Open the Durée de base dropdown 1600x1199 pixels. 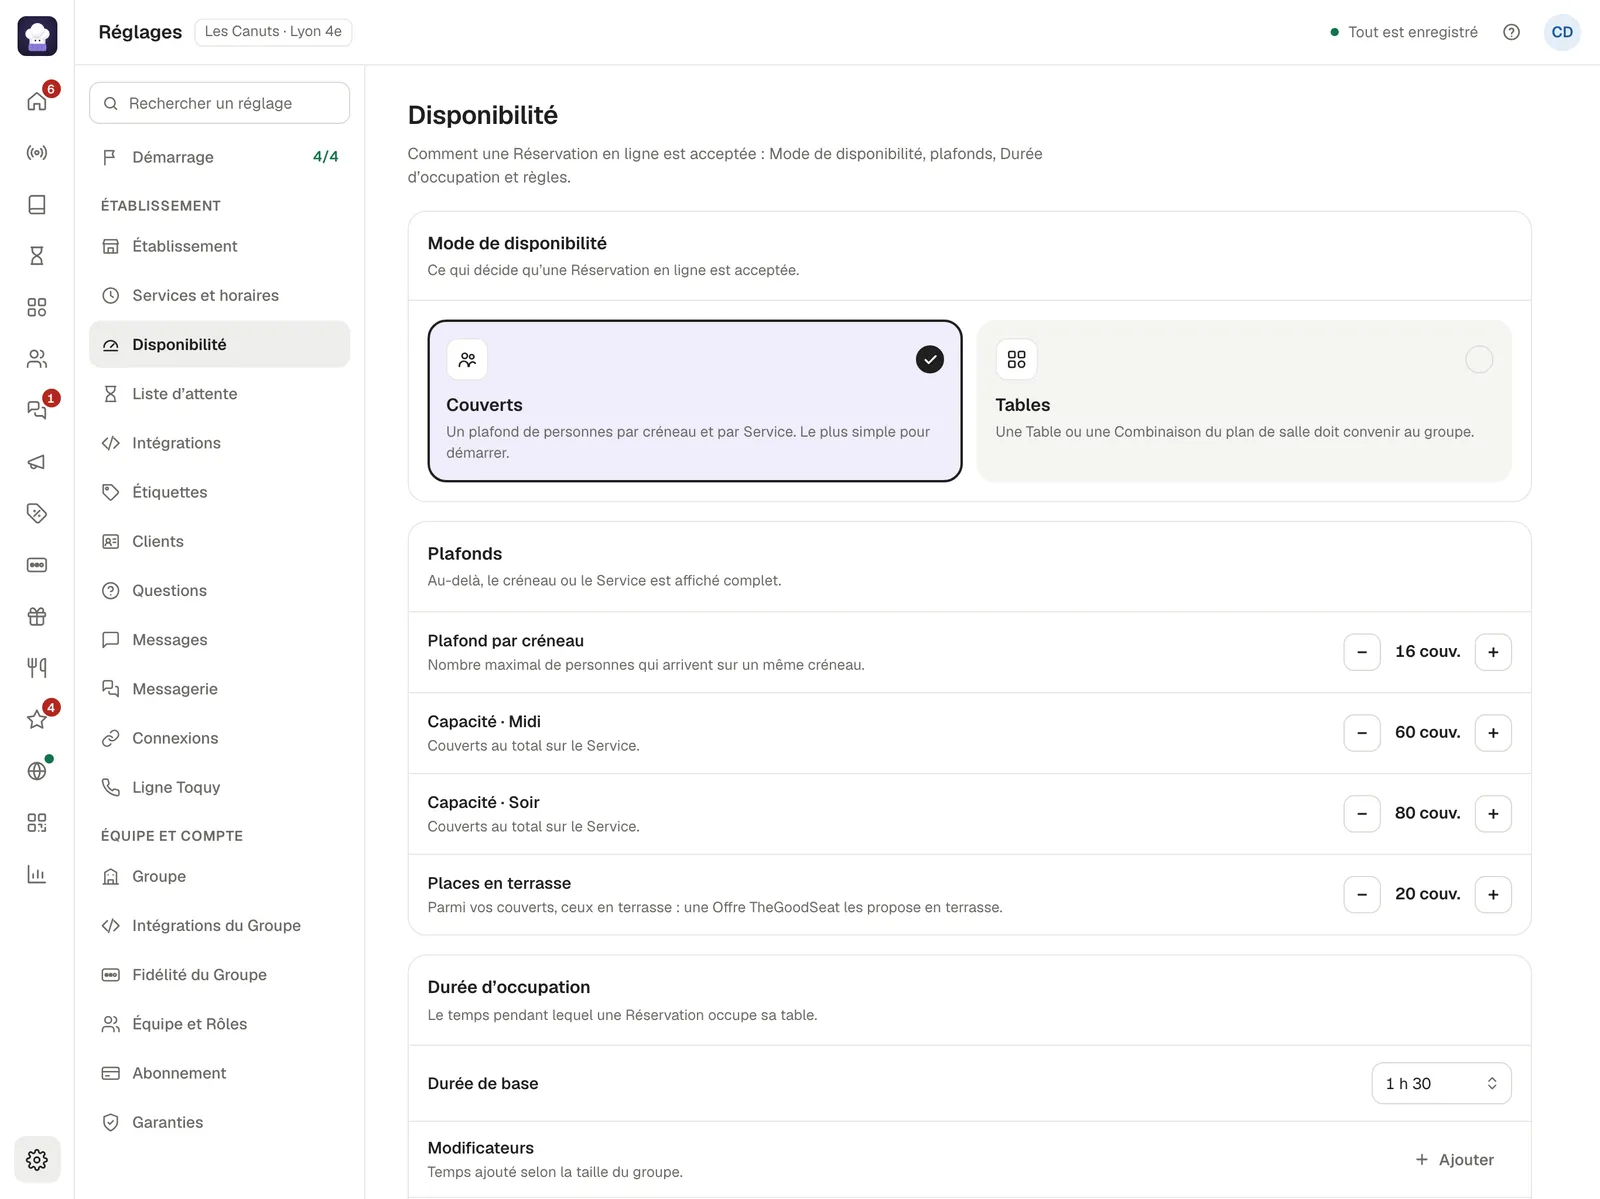coord(1441,1083)
